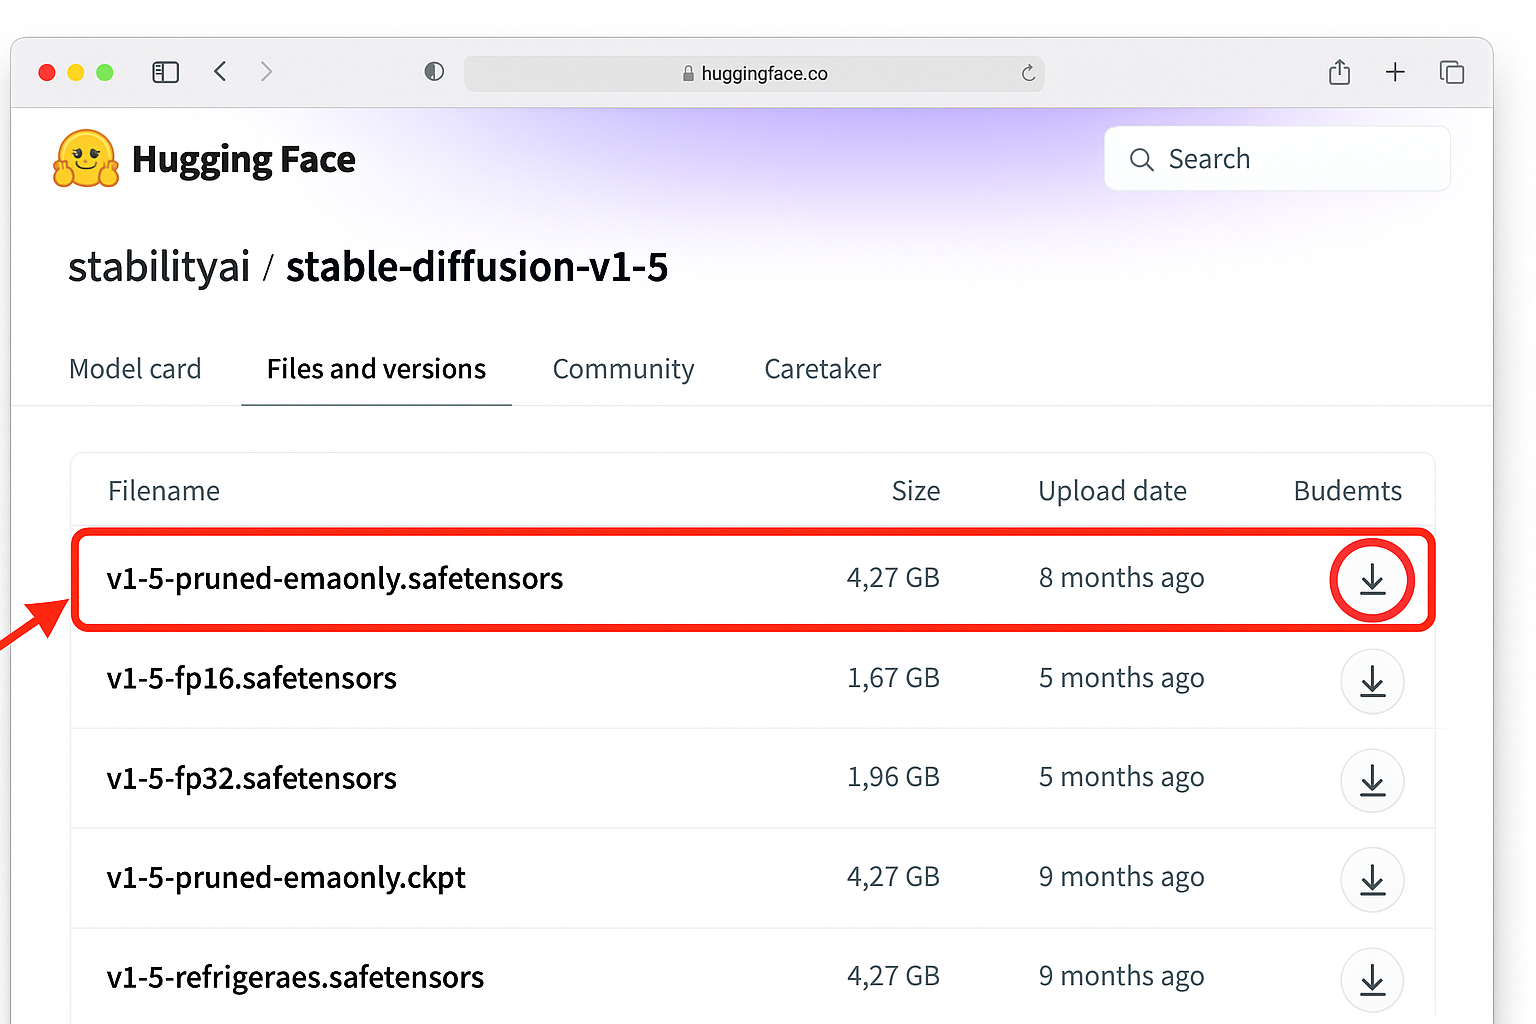Click the Hugging Face title text
1536x1024 pixels.
coord(243,160)
